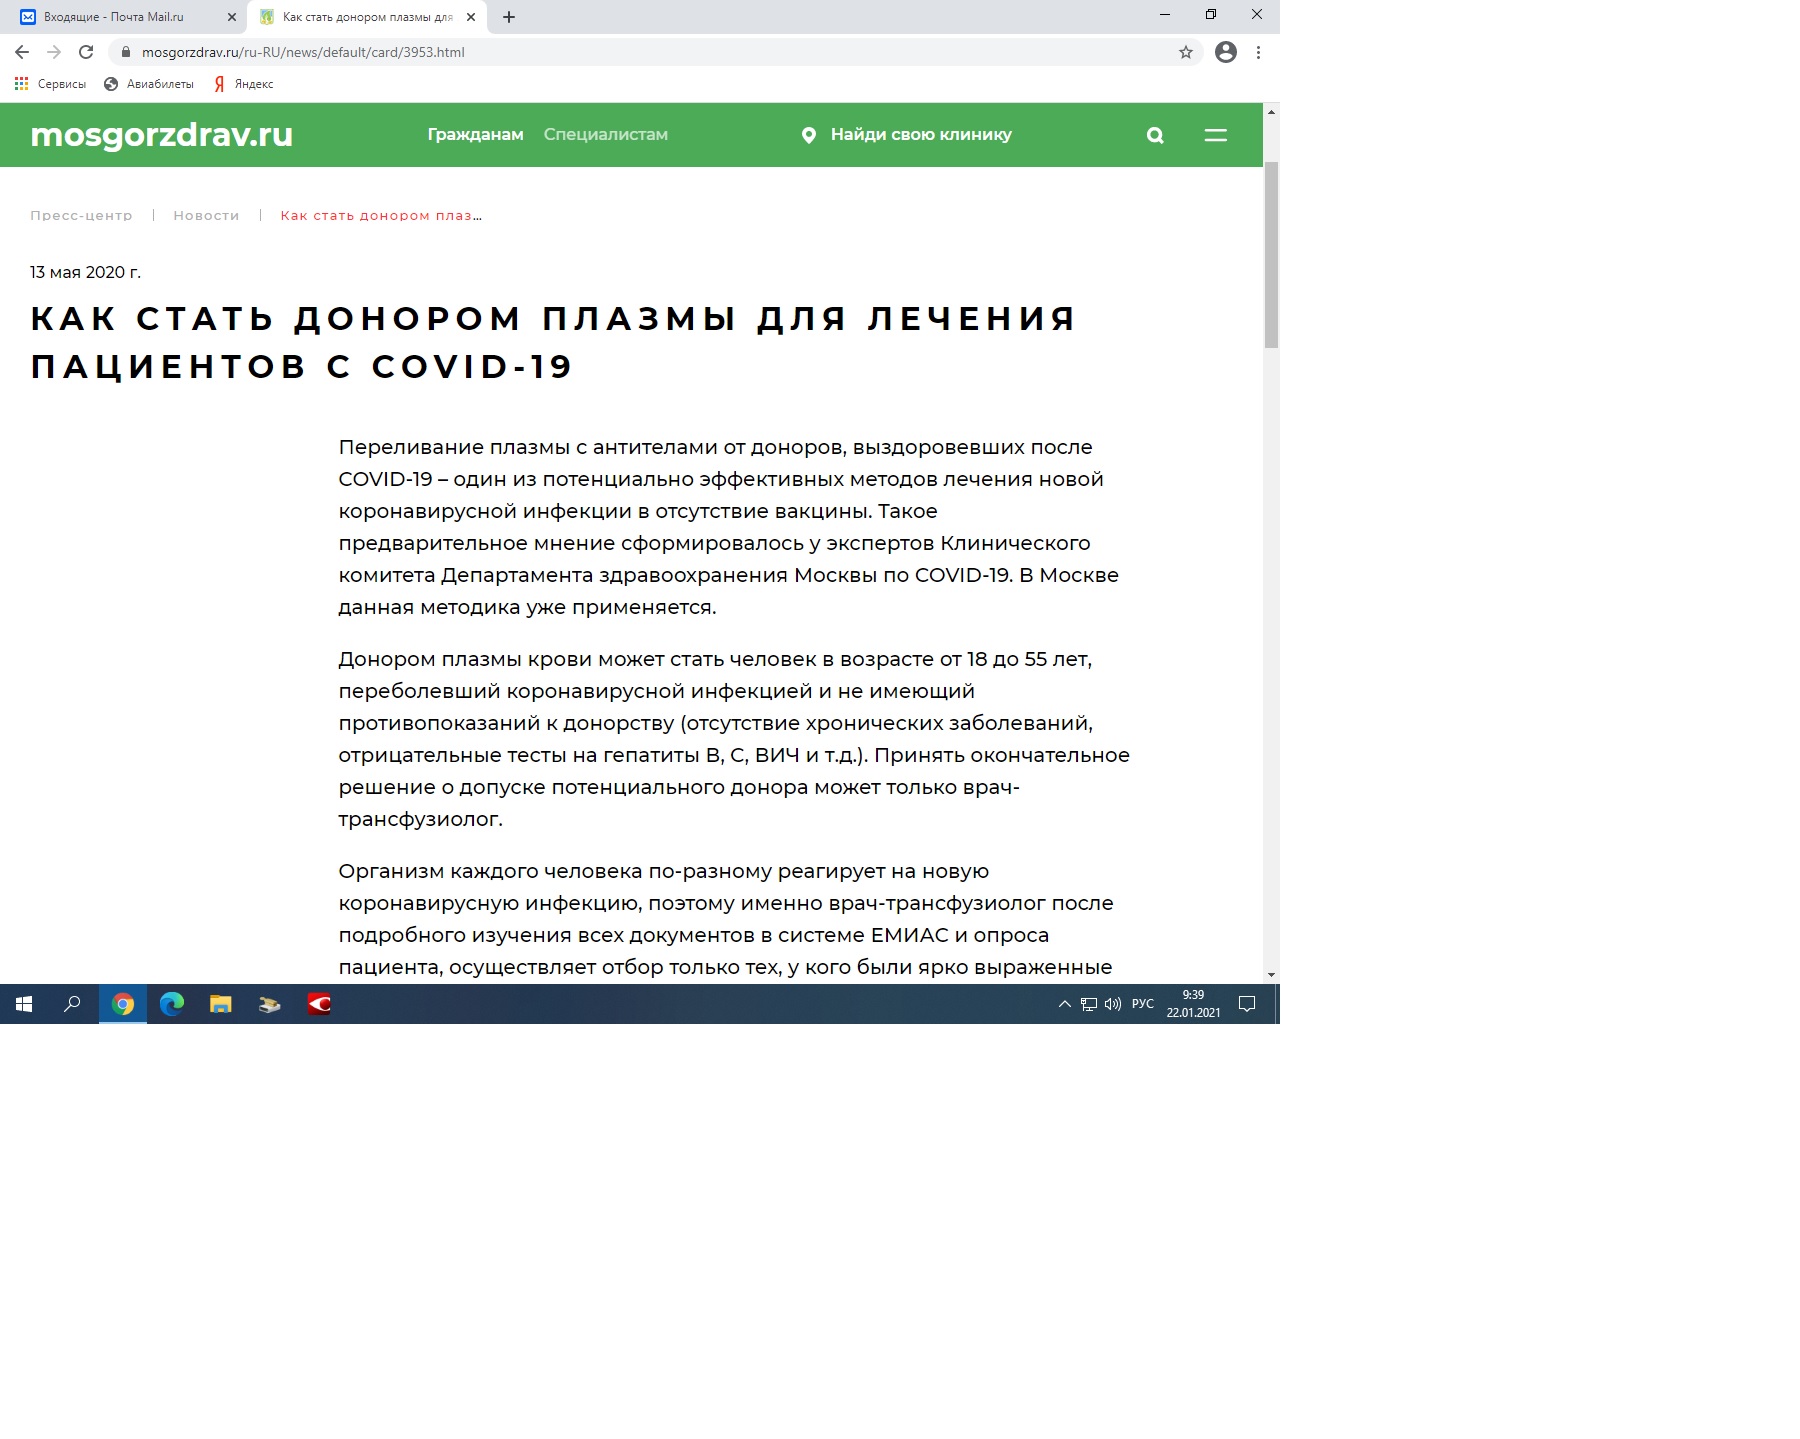Click the Найди свою клинику link

920,135
